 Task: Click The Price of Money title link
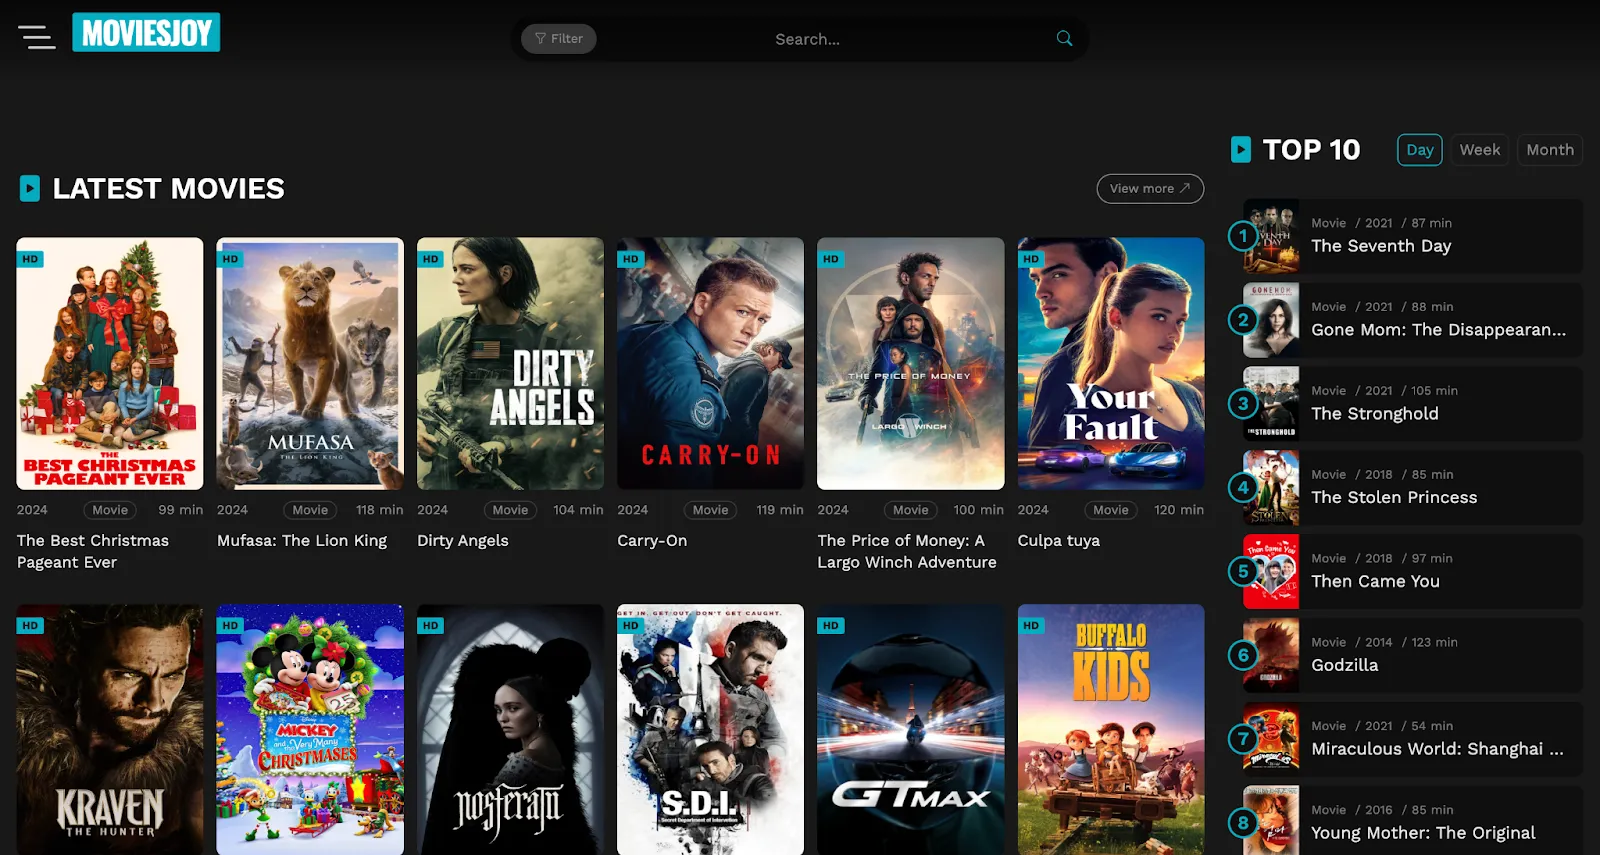click(x=907, y=551)
